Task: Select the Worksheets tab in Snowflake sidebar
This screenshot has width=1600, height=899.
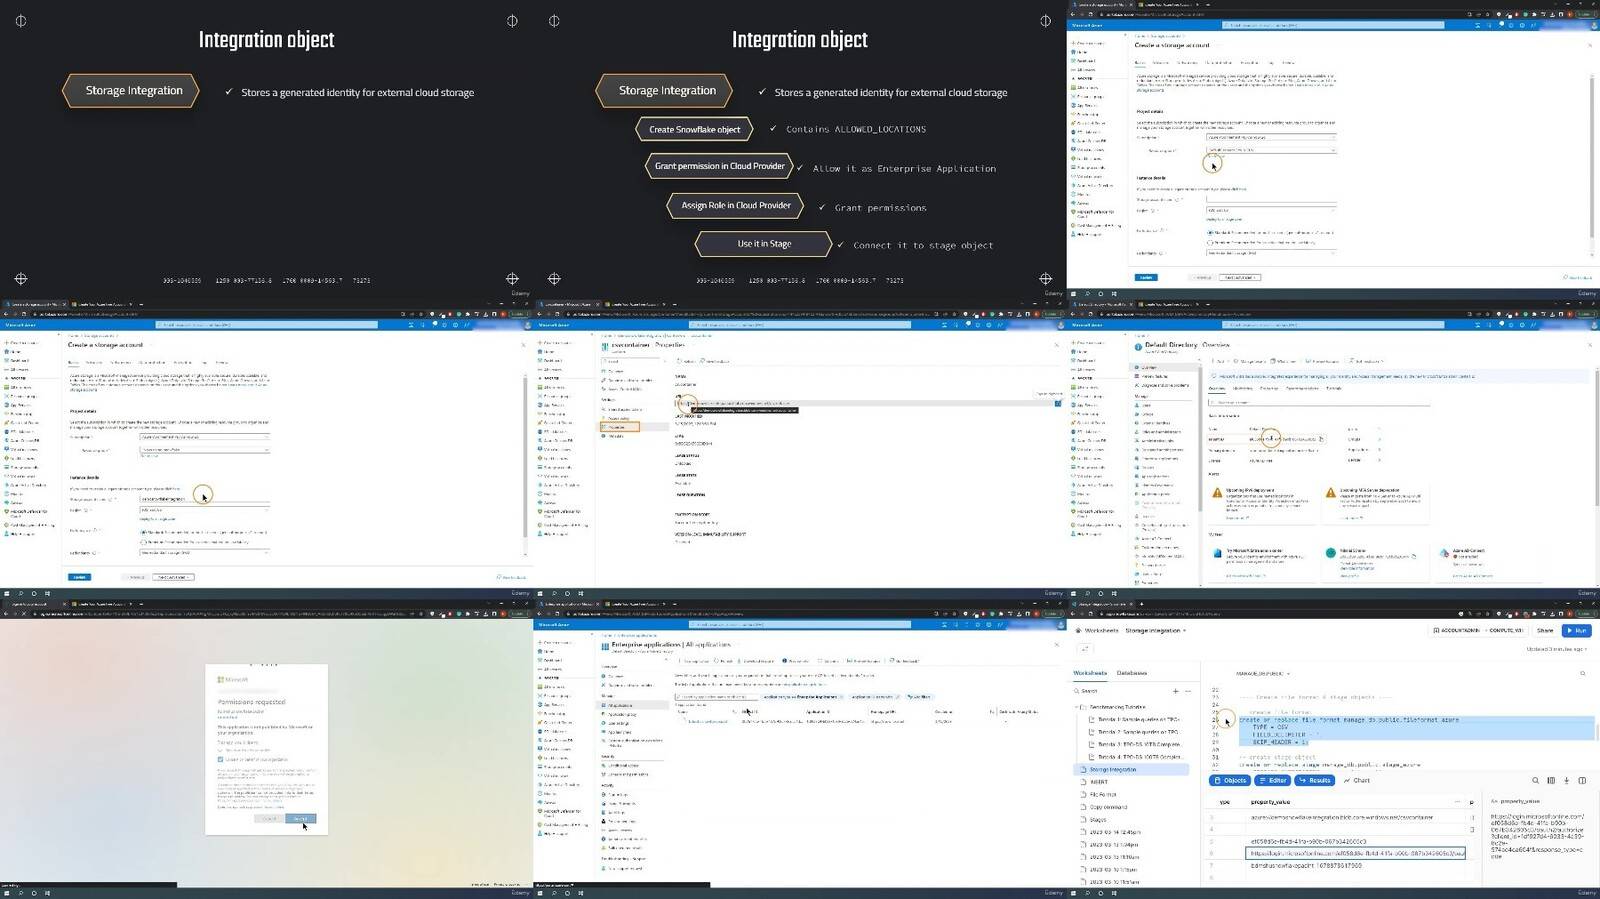Action: point(1090,673)
